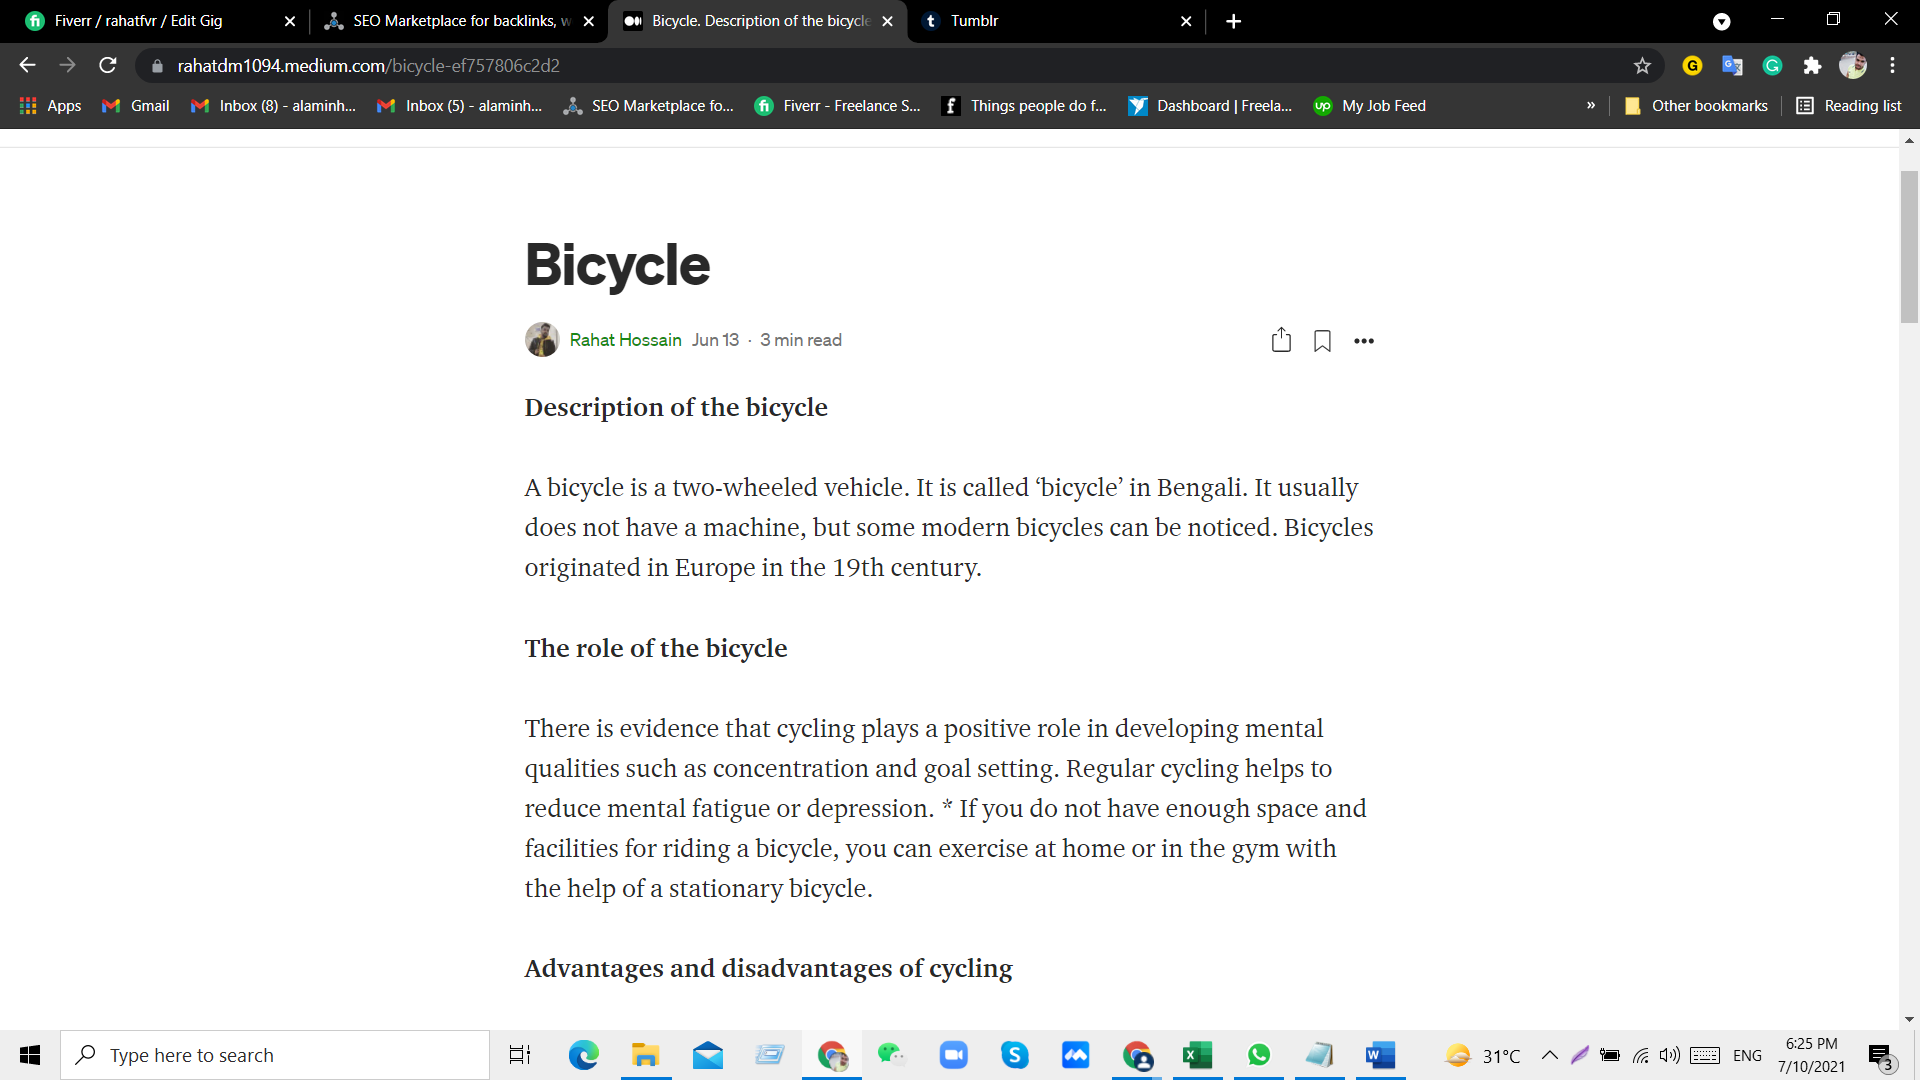This screenshot has width=1920, height=1080.
Task: Reload the current page
Action: [108, 66]
